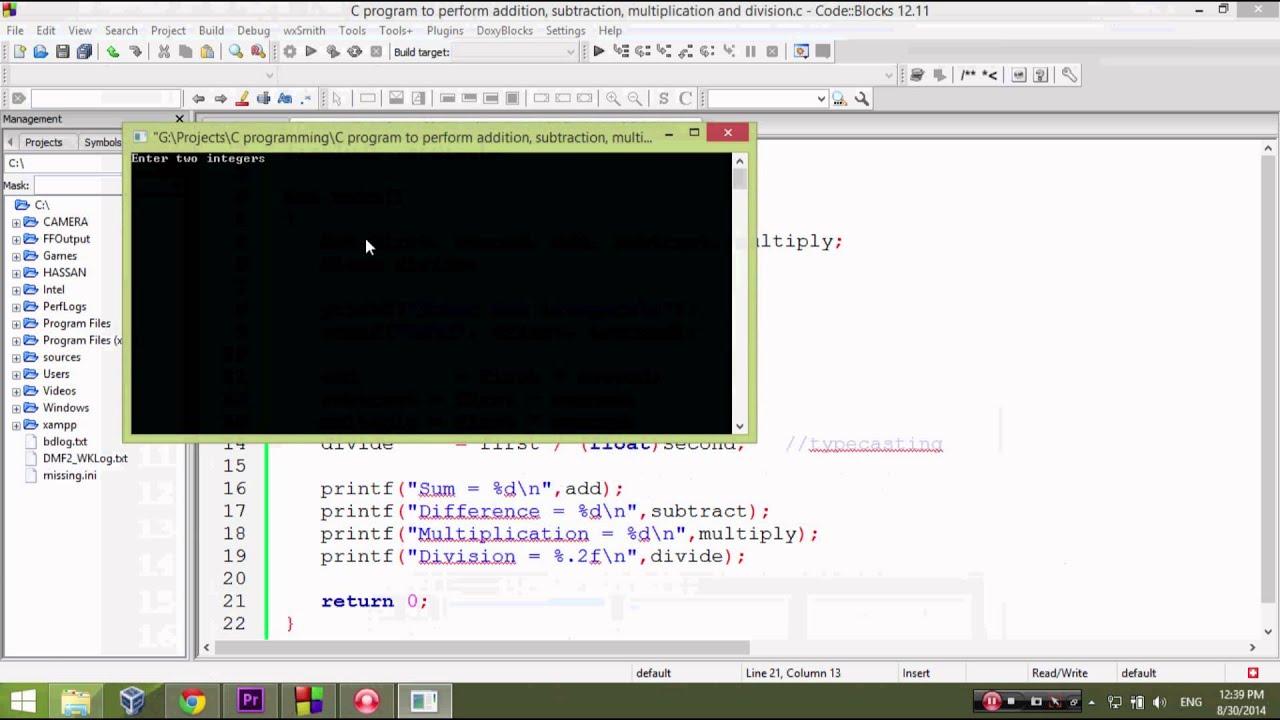The height and width of the screenshot is (720, 1280).
Task: Paste from clipboard icon
Action: click(x=208, y=52)
